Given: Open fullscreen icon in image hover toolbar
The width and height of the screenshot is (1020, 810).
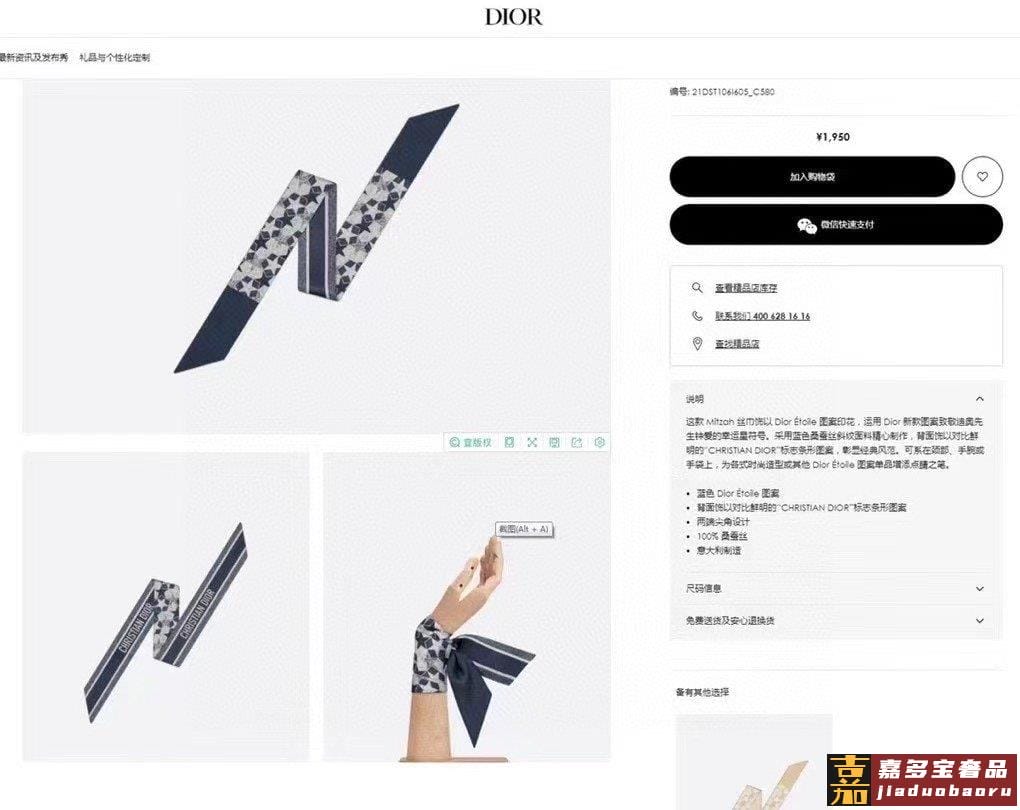Looking at the screenshot, I should click(532, 442).
